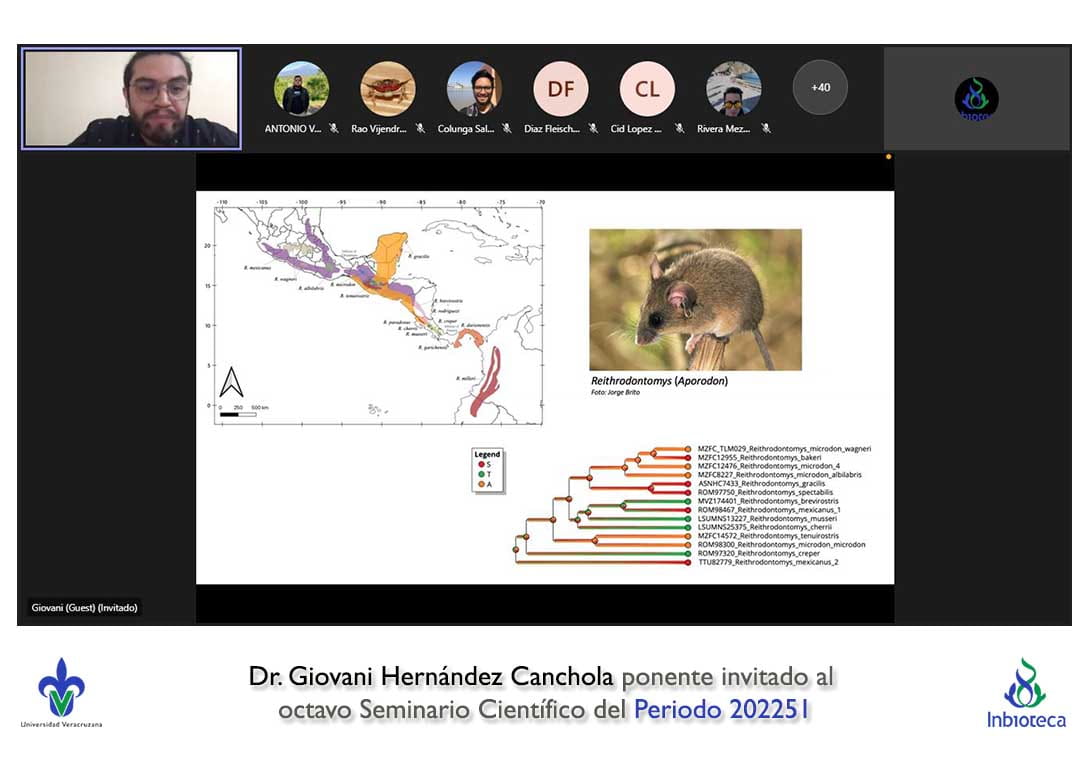Click the muted mic icon next to Rivera Mez.
Viewport: 1090px width, 760px height.
tap(766, 129)
